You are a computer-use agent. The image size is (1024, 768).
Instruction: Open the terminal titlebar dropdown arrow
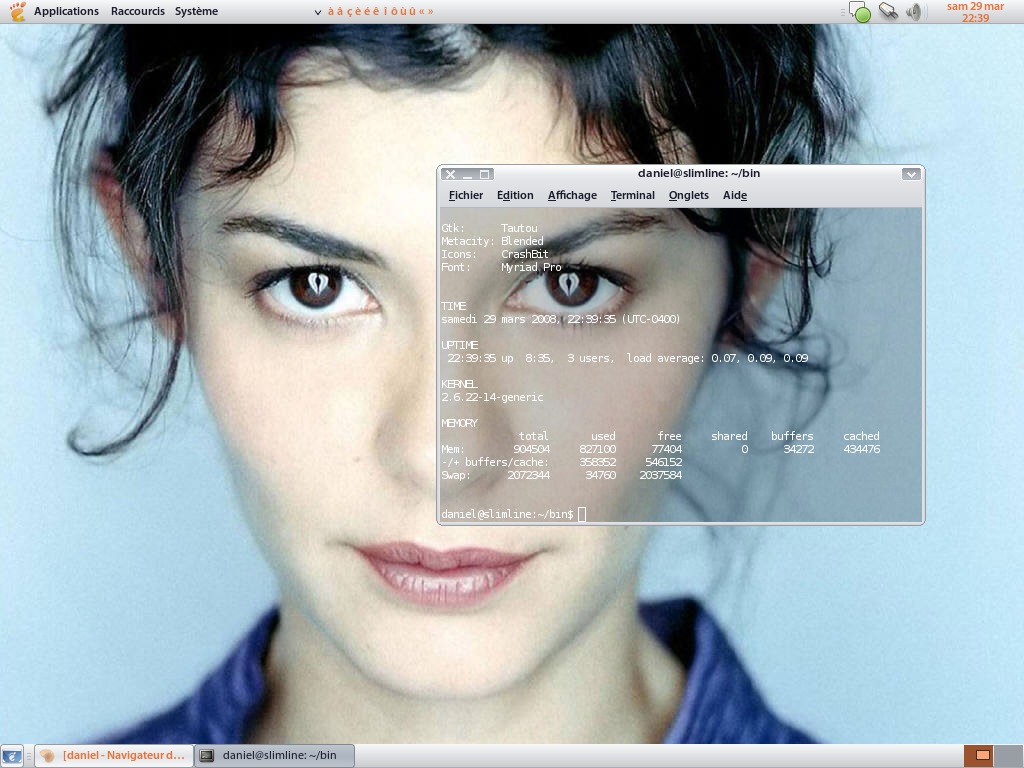click(911, 174)
